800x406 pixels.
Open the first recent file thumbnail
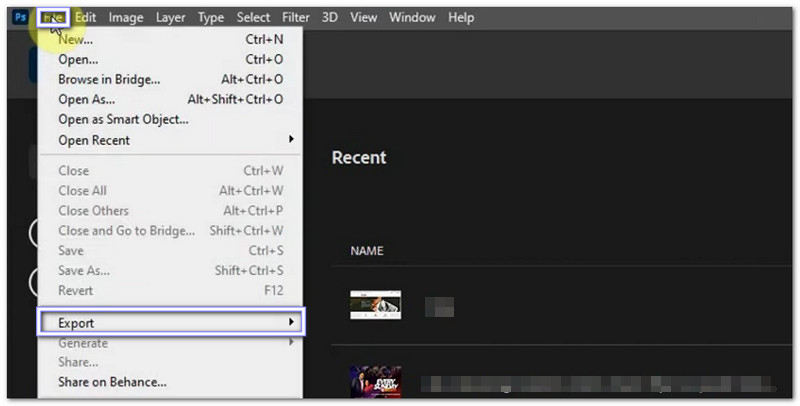pyautogui.click(x=375, y=304)
